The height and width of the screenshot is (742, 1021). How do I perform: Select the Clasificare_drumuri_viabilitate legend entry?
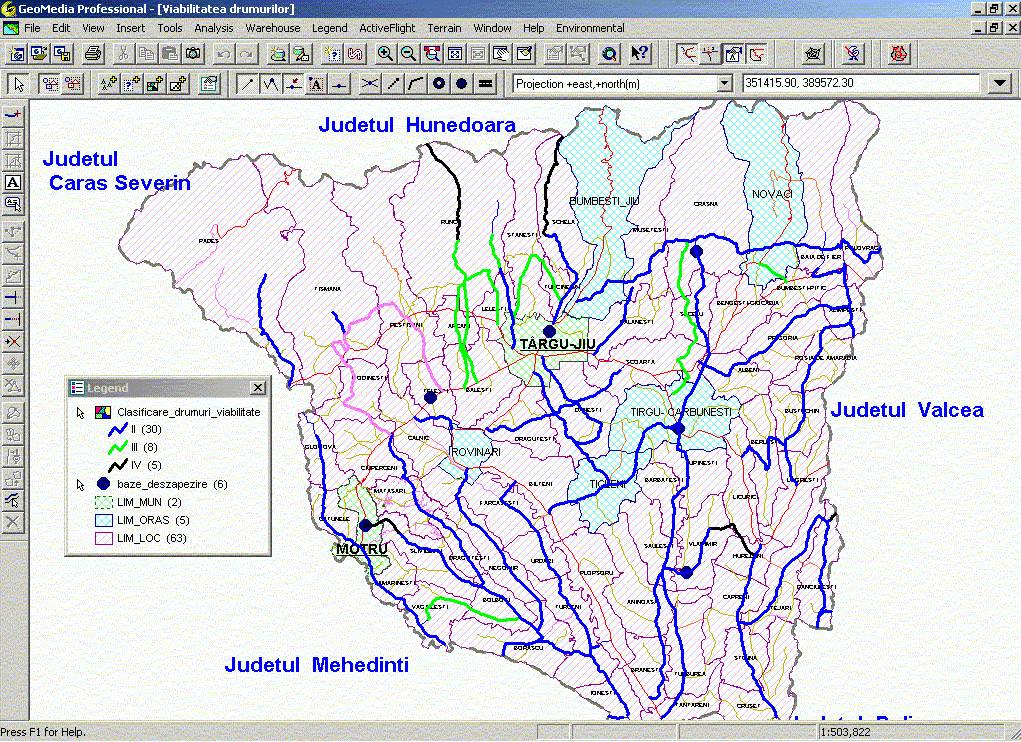189,413
